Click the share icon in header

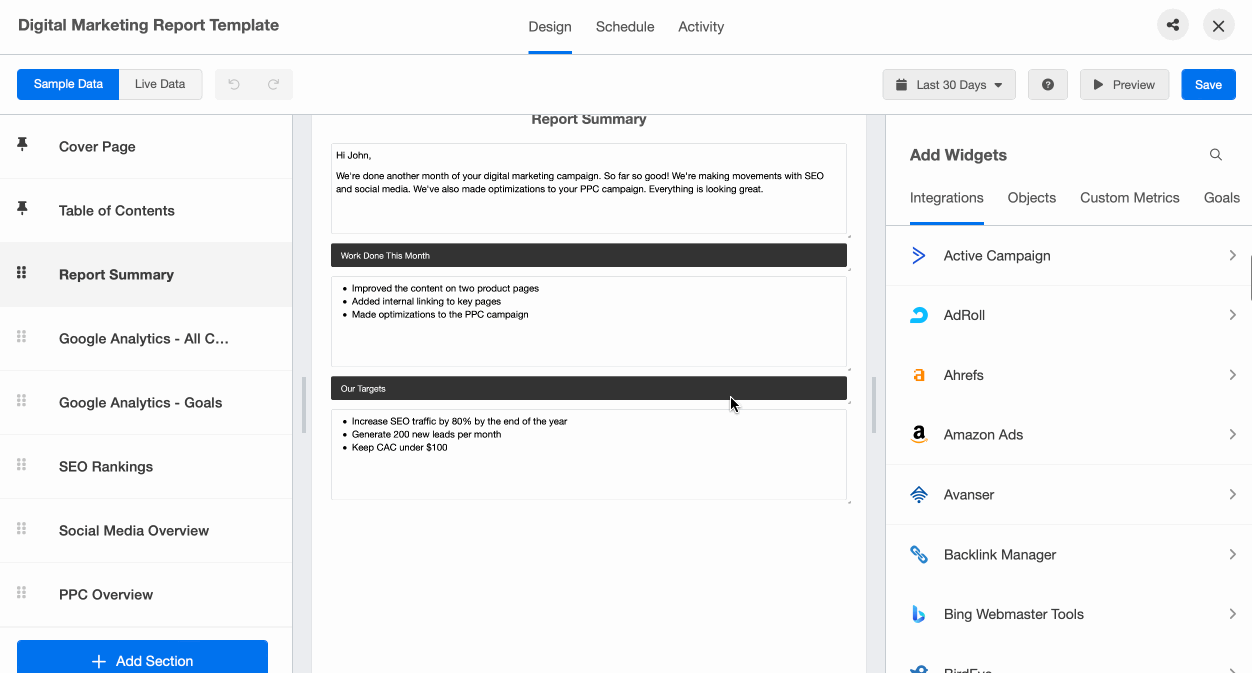[x=1173, y=26]
